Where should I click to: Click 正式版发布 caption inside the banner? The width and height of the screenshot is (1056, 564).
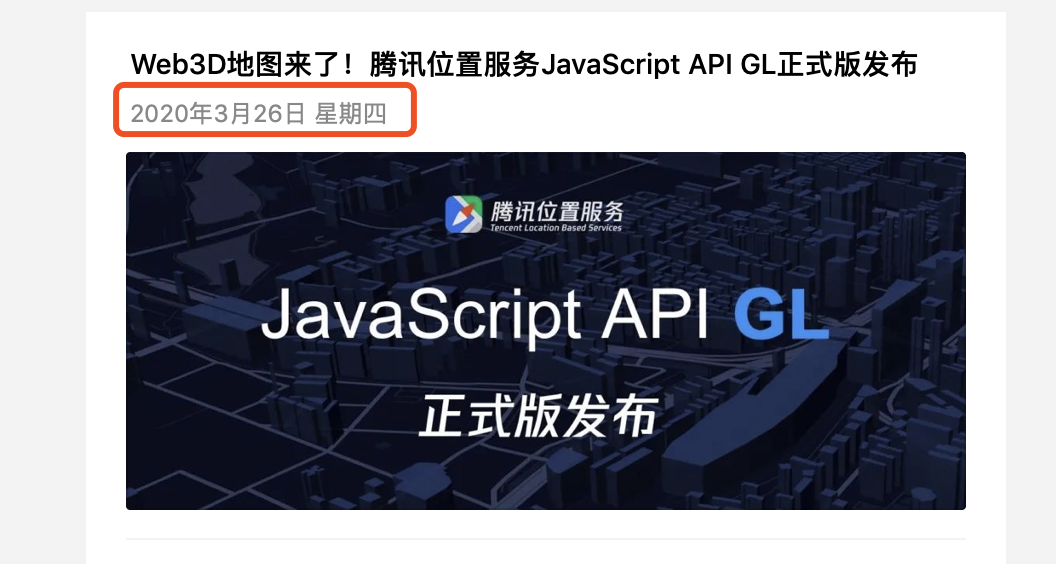(537, 416)
